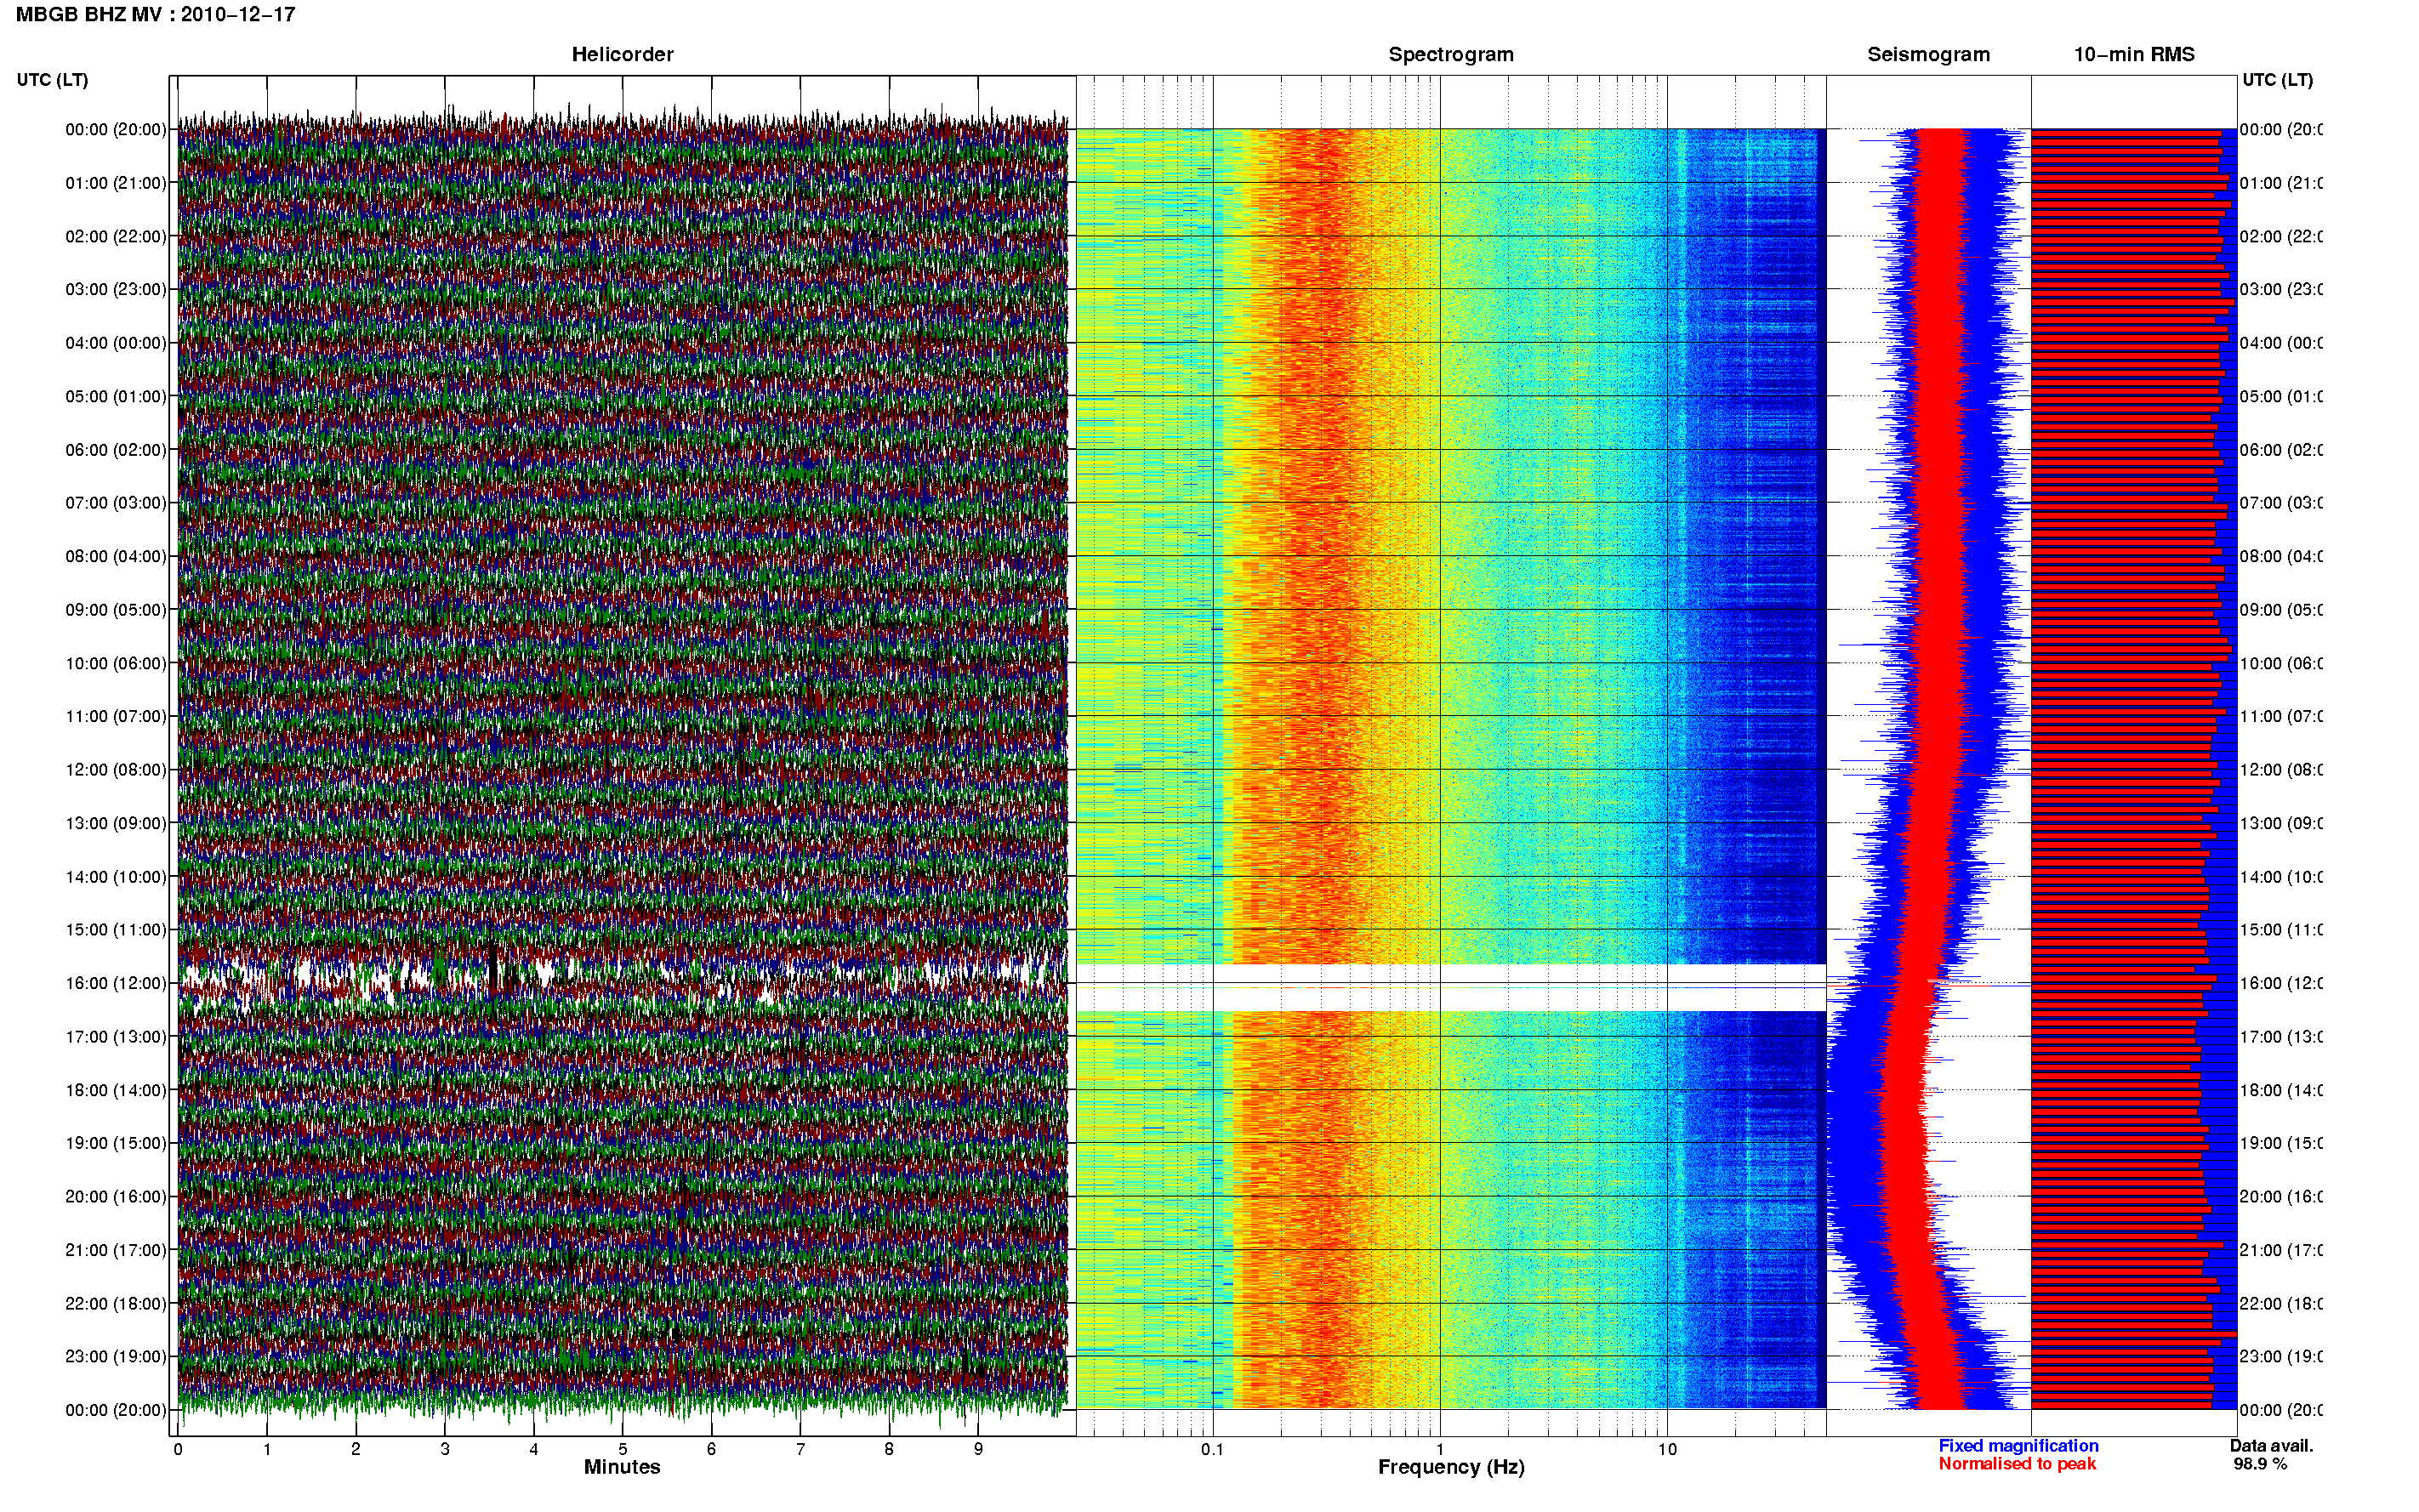The image size is (2419, 1512).
Task: Click the title text MBGB BHZ MV : 2010-12-17
Action: click(x=156, y=14)
